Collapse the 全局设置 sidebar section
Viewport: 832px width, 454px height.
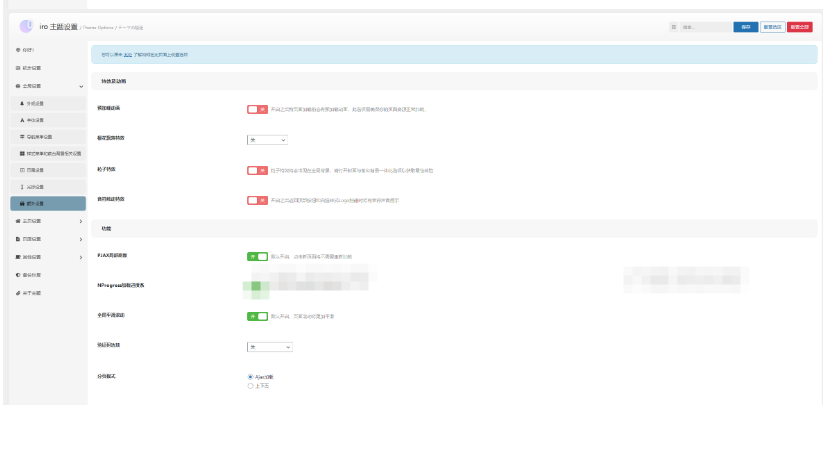(81, 86)
